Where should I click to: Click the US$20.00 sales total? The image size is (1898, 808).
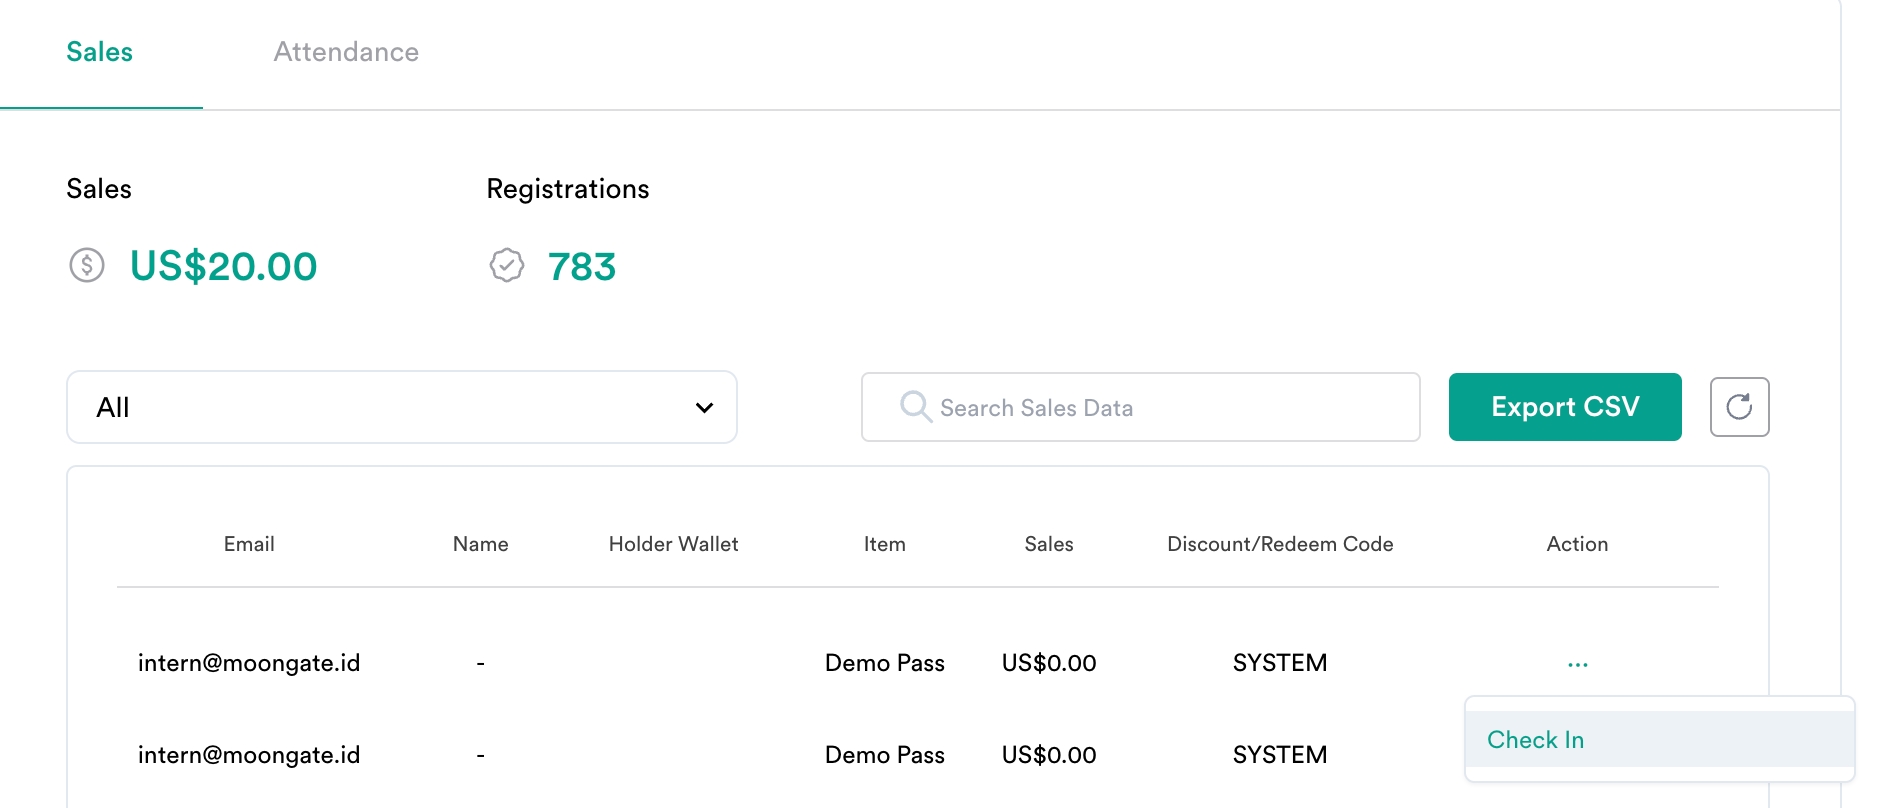224,267
